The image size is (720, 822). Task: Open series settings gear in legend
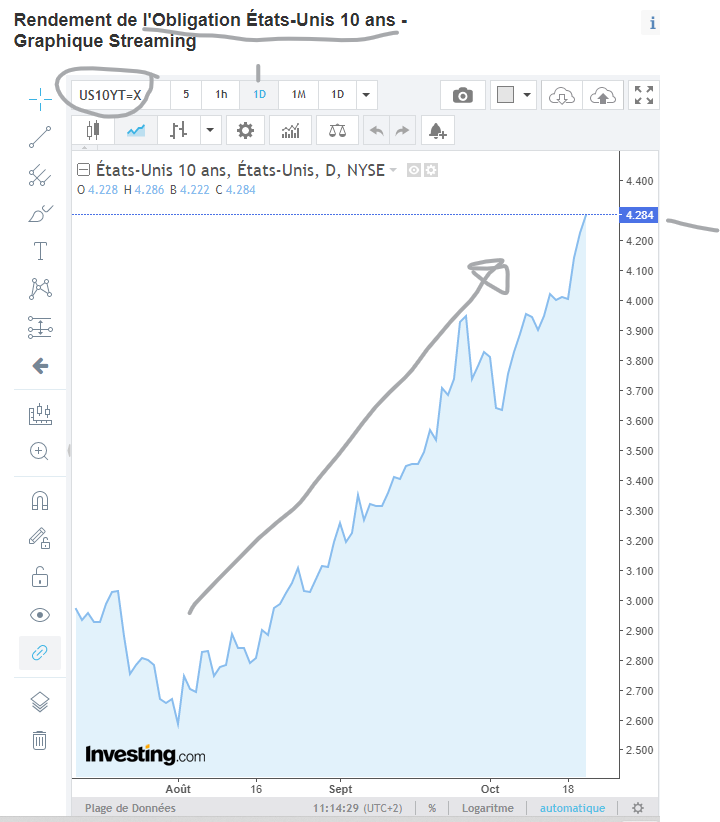[431, 170]
